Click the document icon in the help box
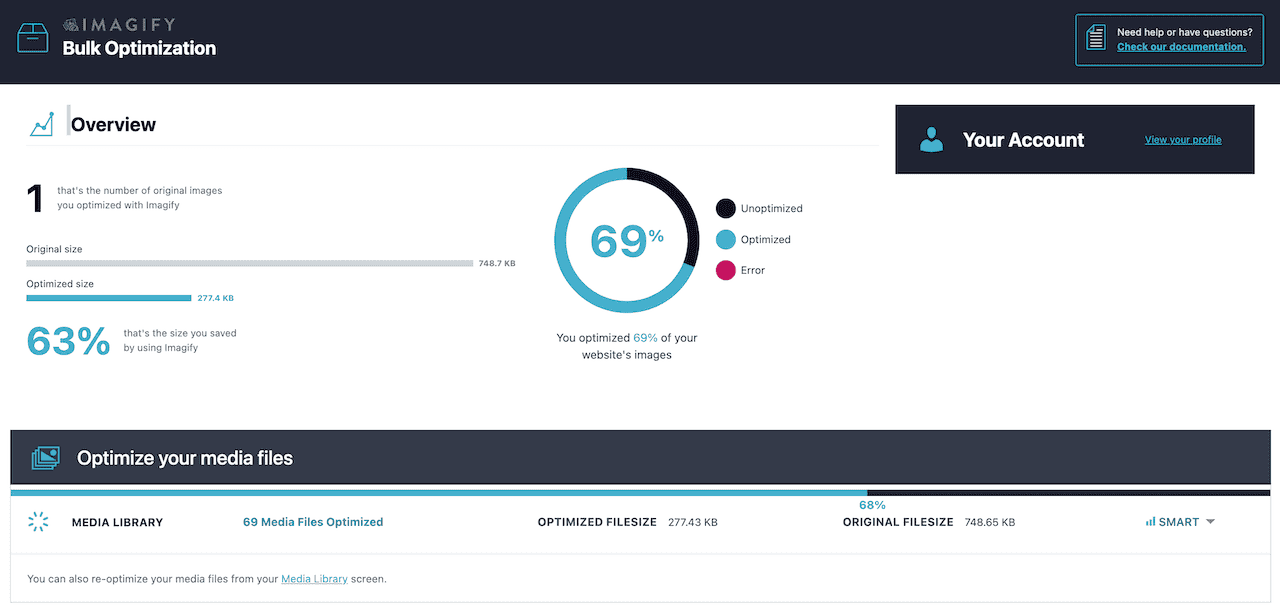 tap(1096, 38)
